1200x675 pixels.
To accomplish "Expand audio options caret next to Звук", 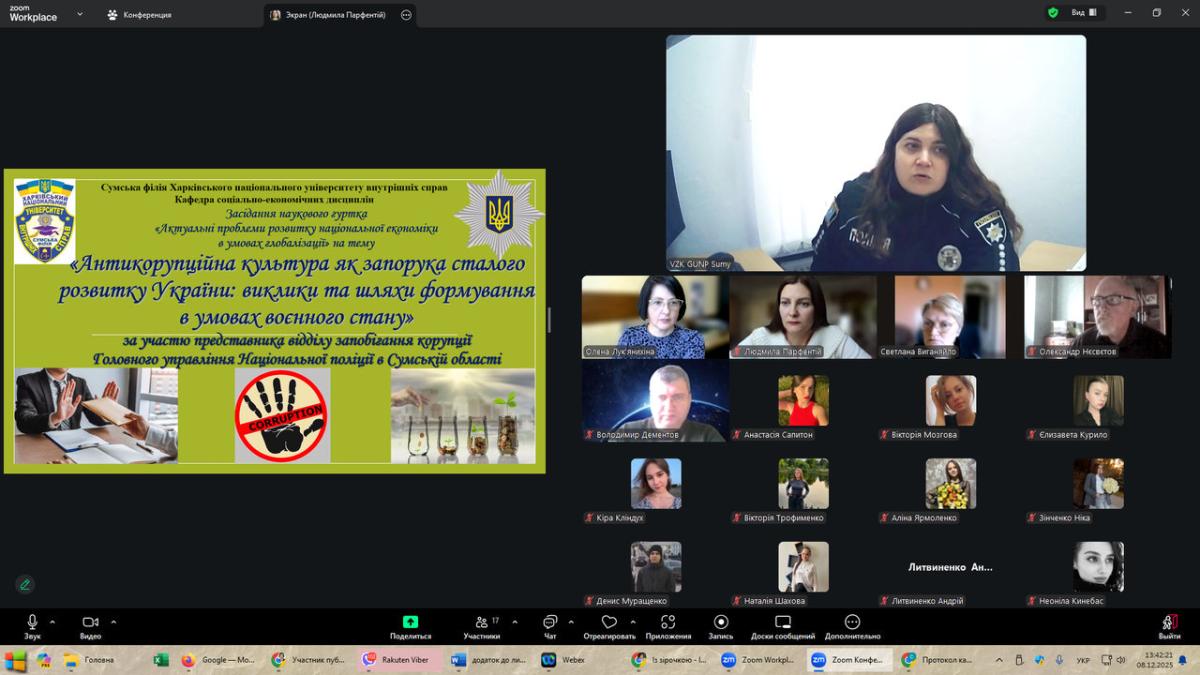I will [x=52, y=621].
